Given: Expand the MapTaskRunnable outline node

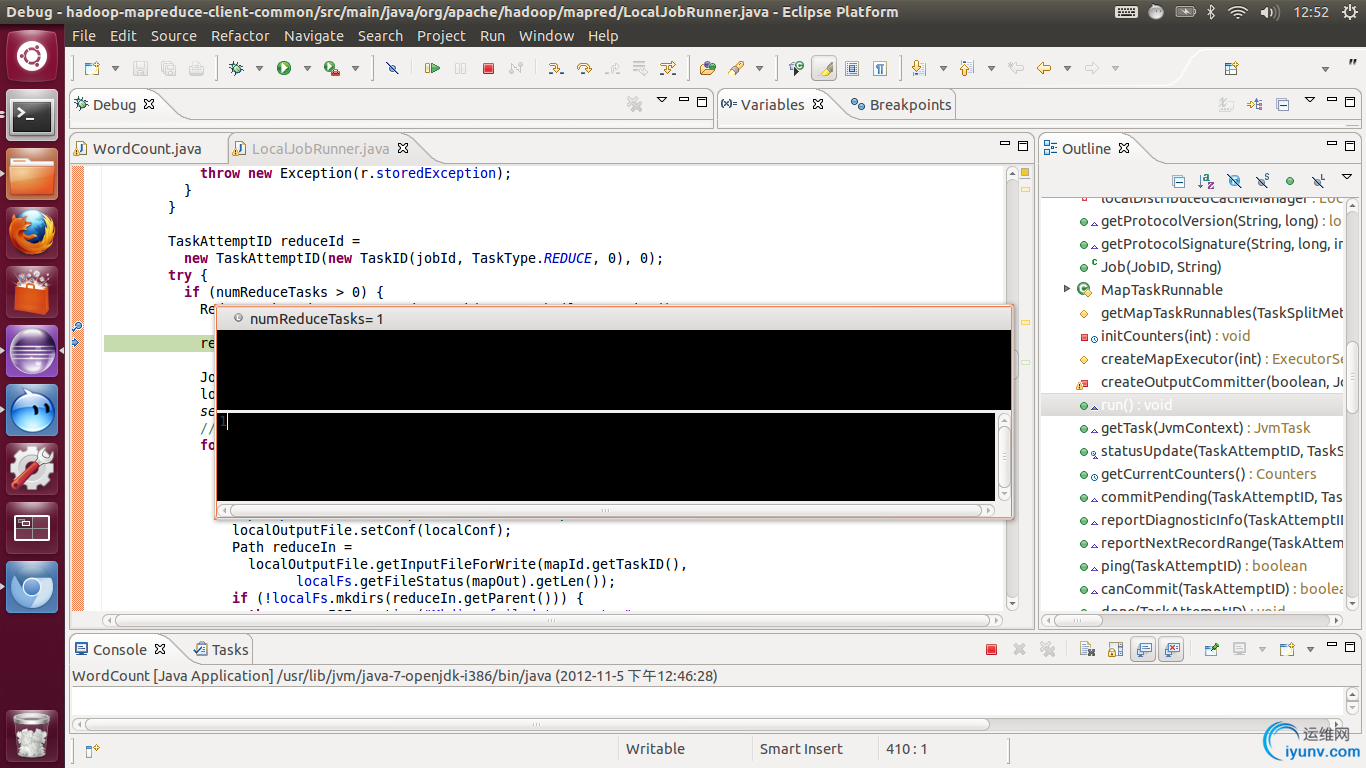Looking at the screenshot, I should pyautogui.click(x=1067, y=289).
